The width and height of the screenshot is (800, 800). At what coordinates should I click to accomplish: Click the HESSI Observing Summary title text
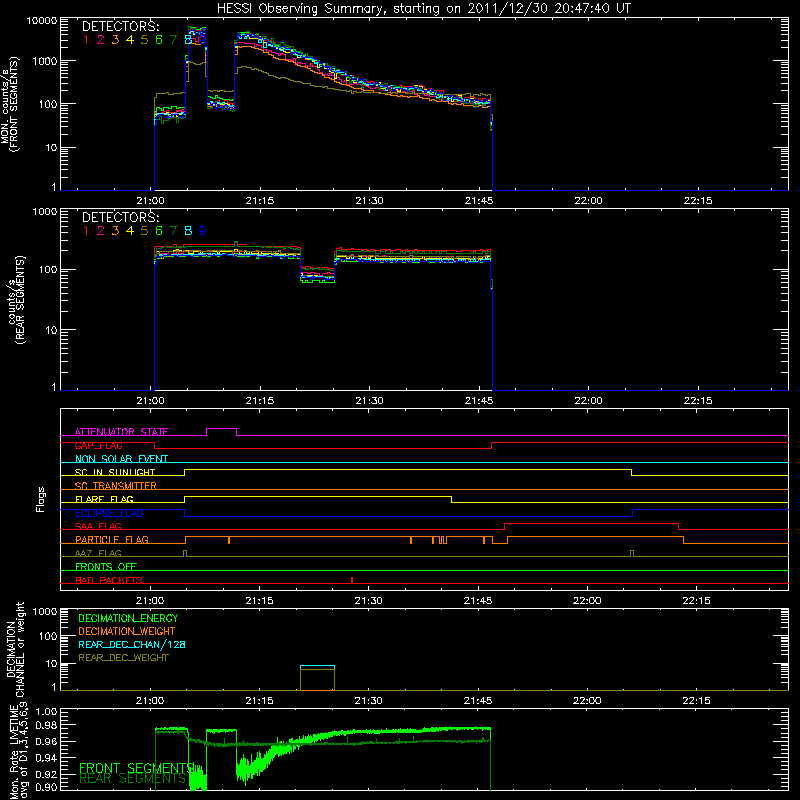423,9
